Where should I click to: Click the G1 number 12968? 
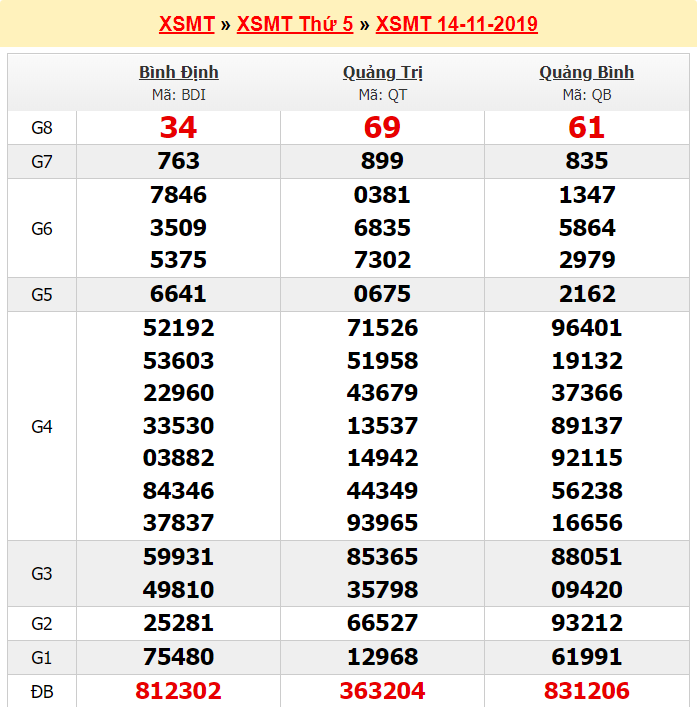382,657
